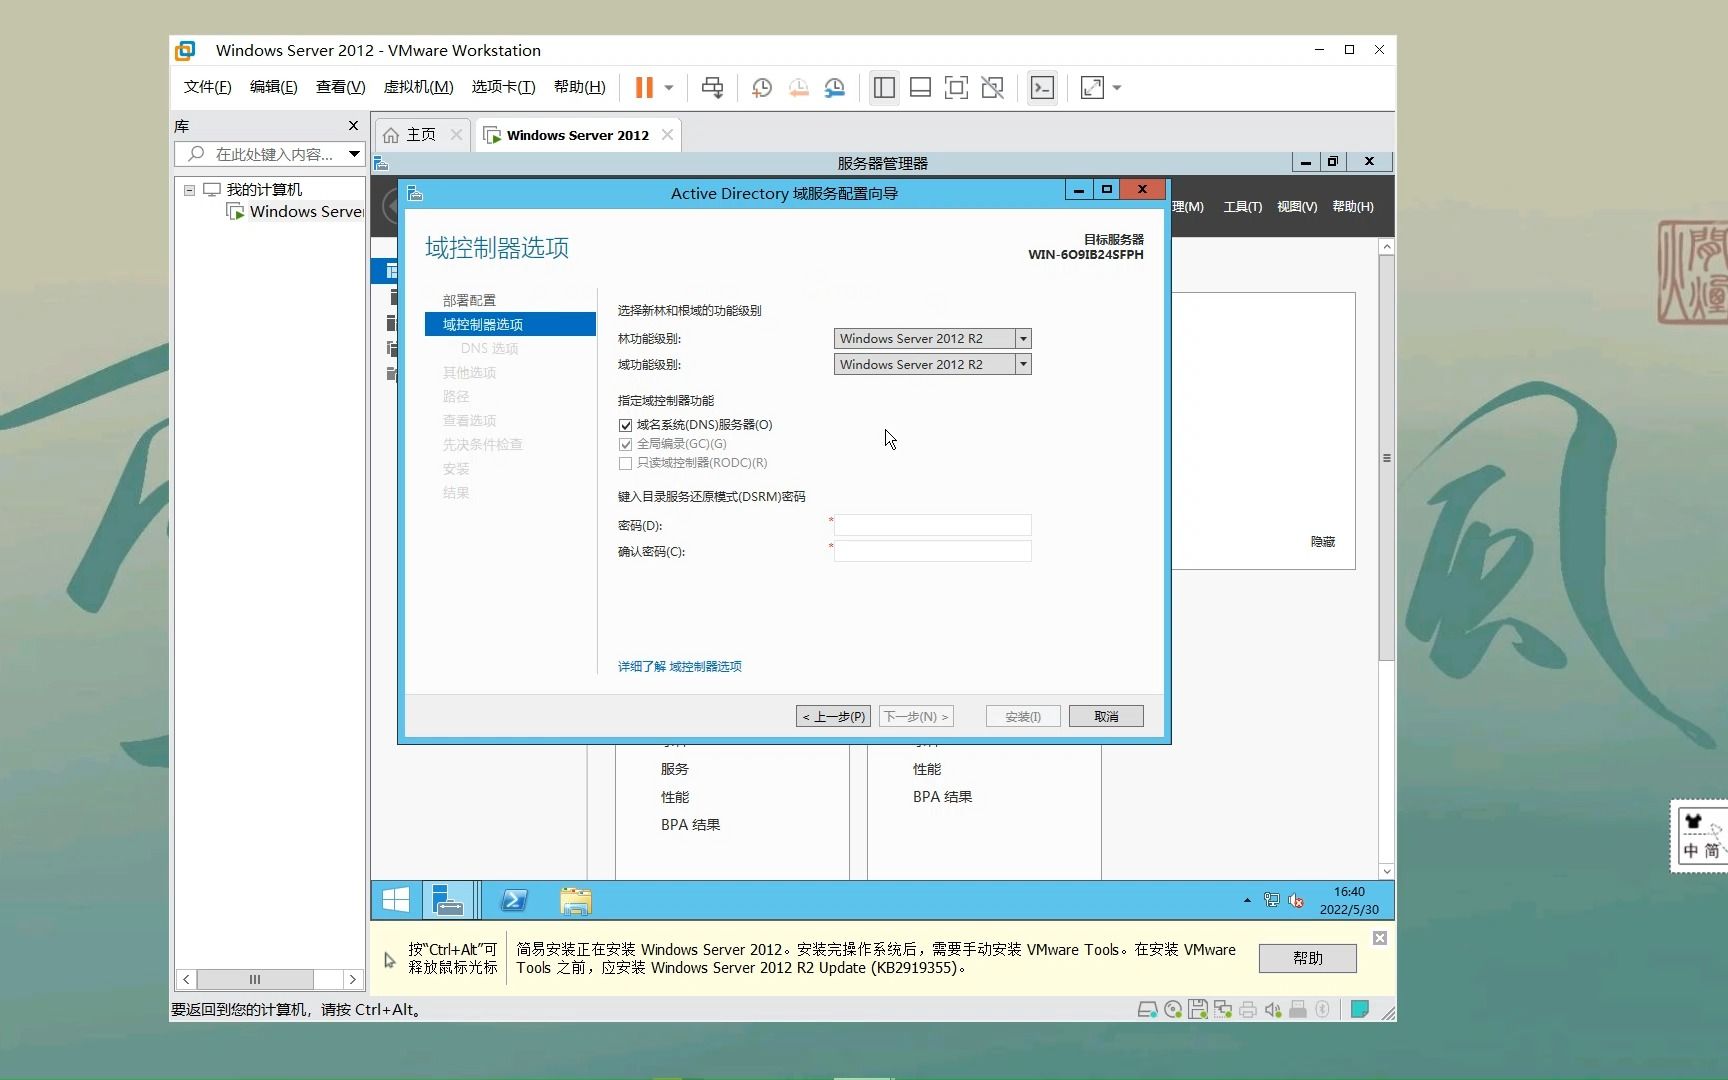Select 部署配置 in the wizard steps
1728x1080 pixels.
469,300
